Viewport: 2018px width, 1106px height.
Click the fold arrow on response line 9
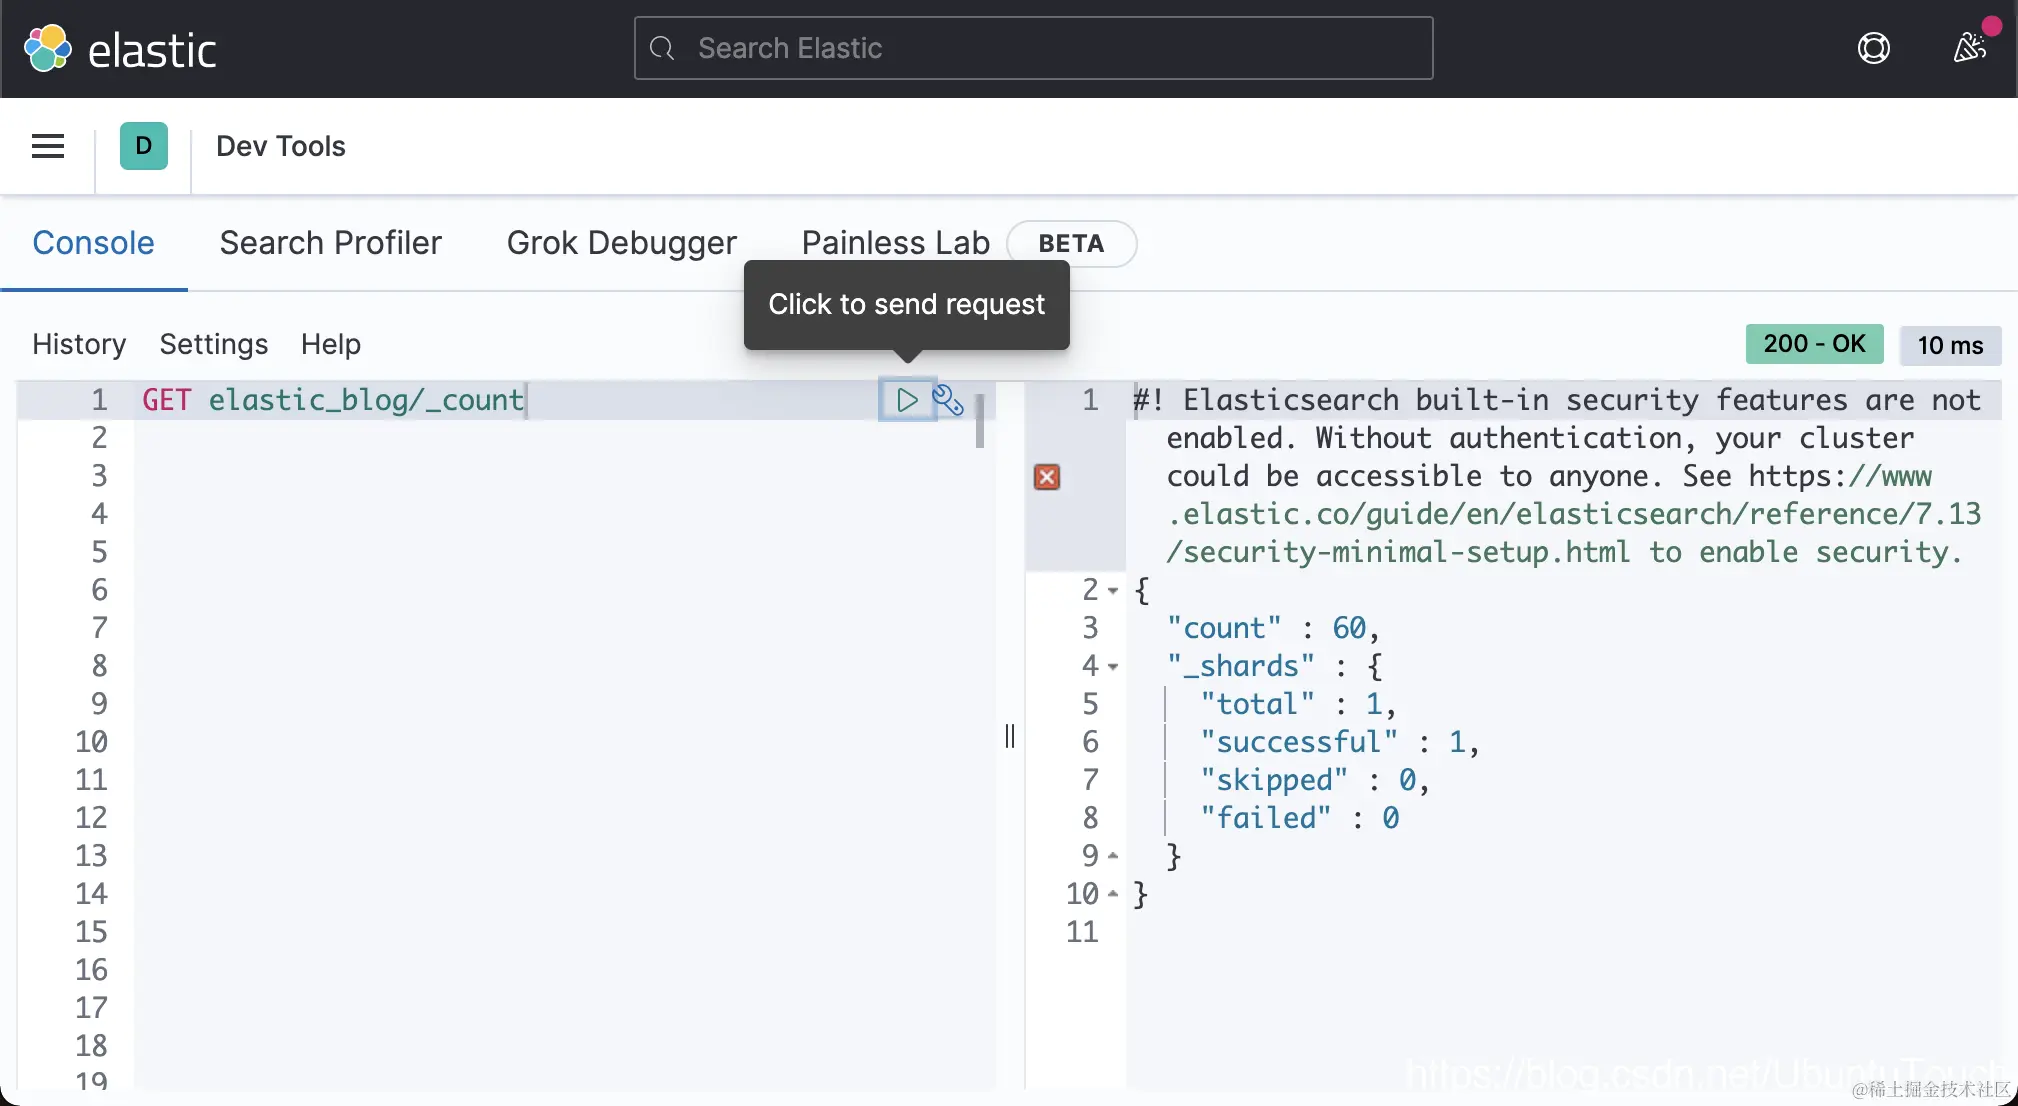tap(1113, 856)
